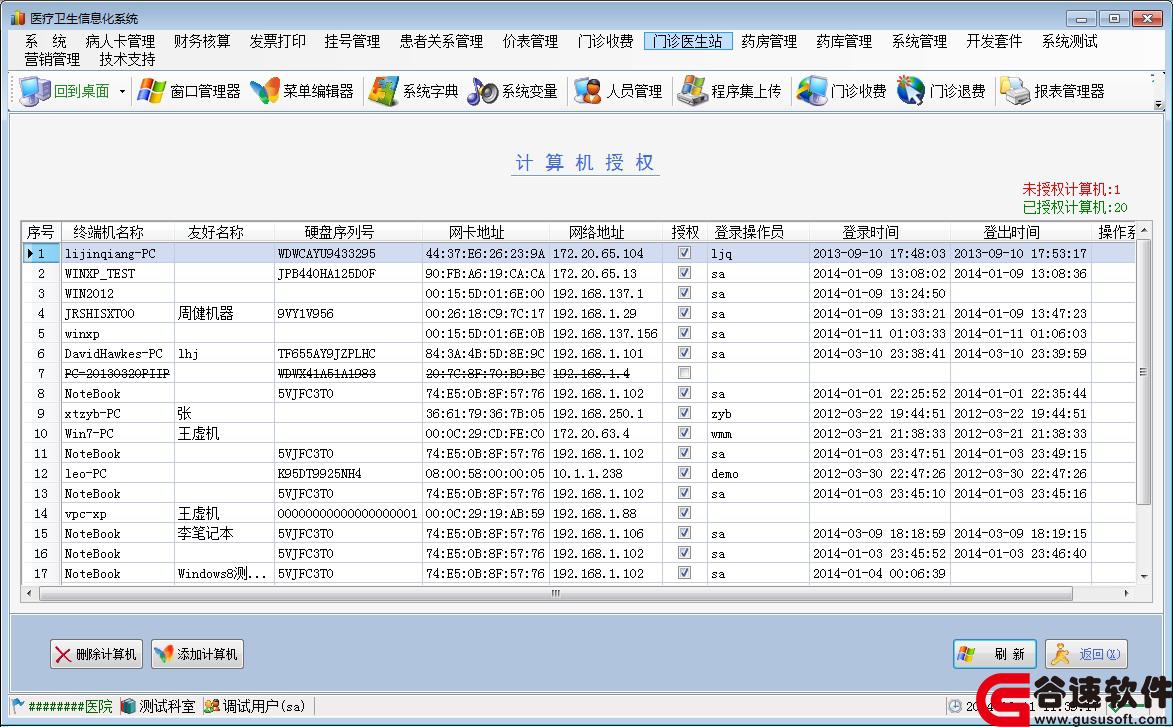
Task: Click 返回 button
Action: click(1086, 654)
